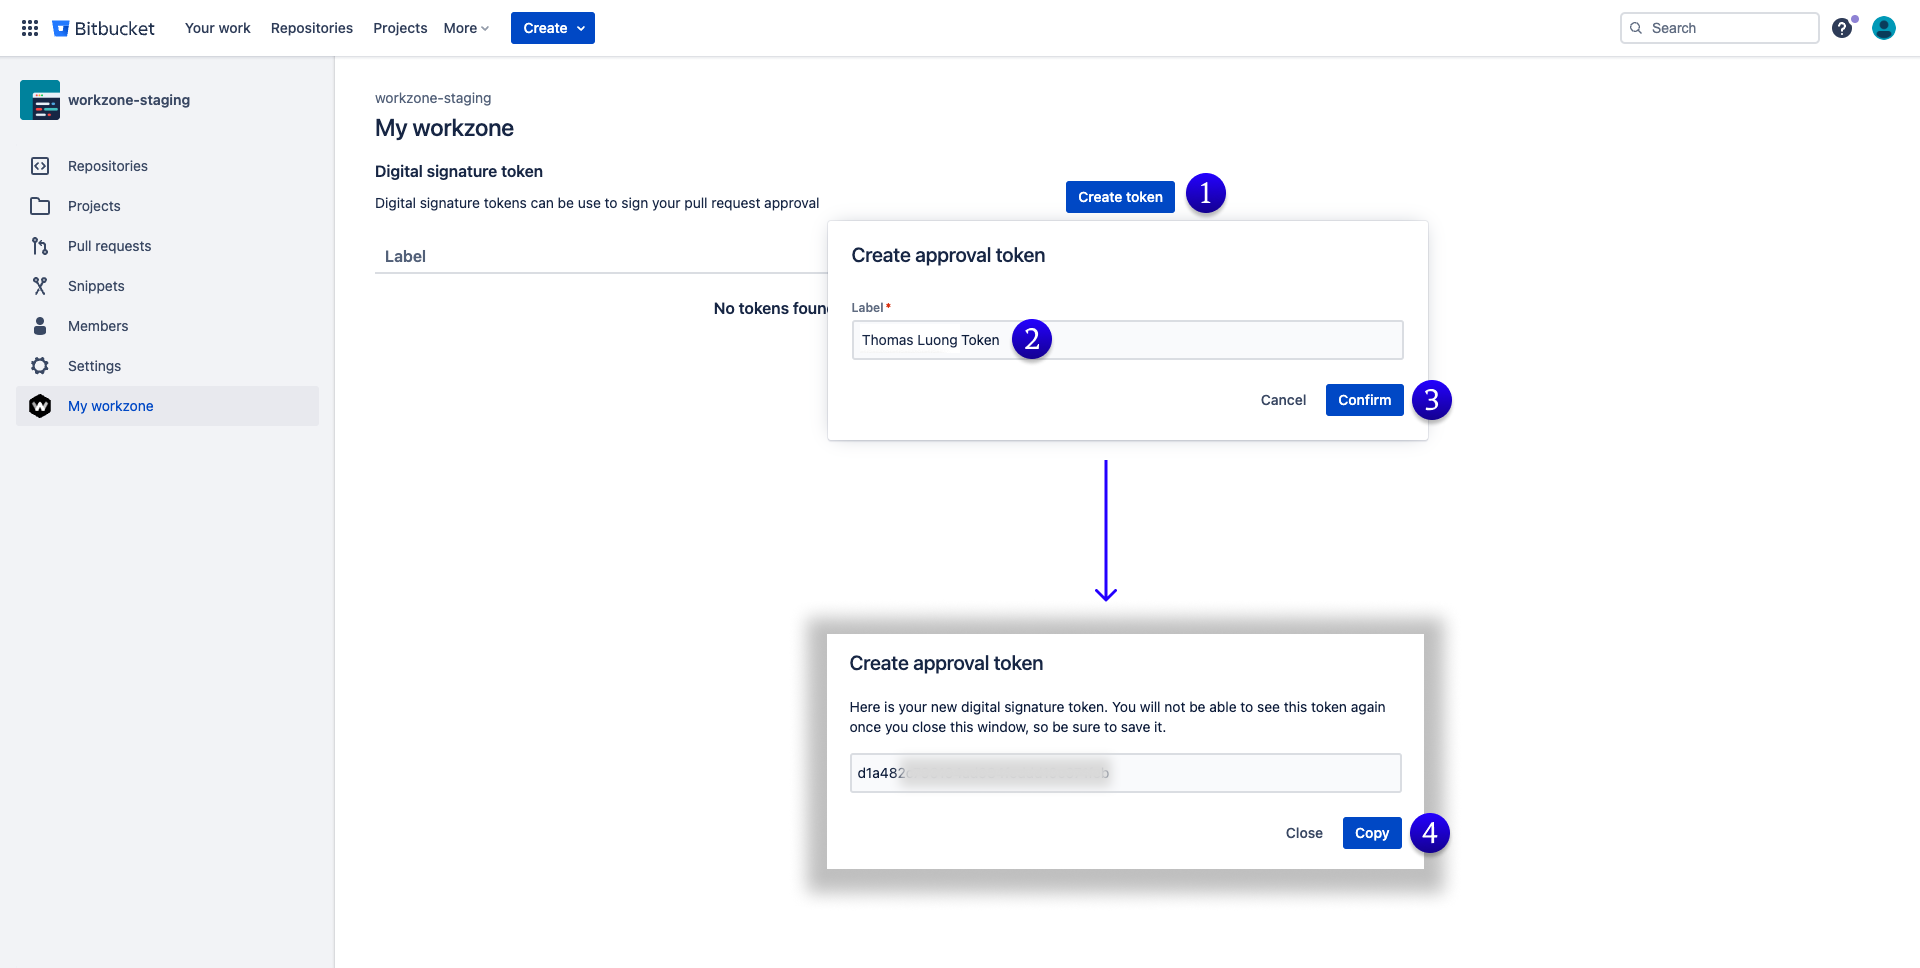1920x968 pixels.
Task: Open the help icon in the top bar
Action: pyautogui.click(x=1843, y=28)
